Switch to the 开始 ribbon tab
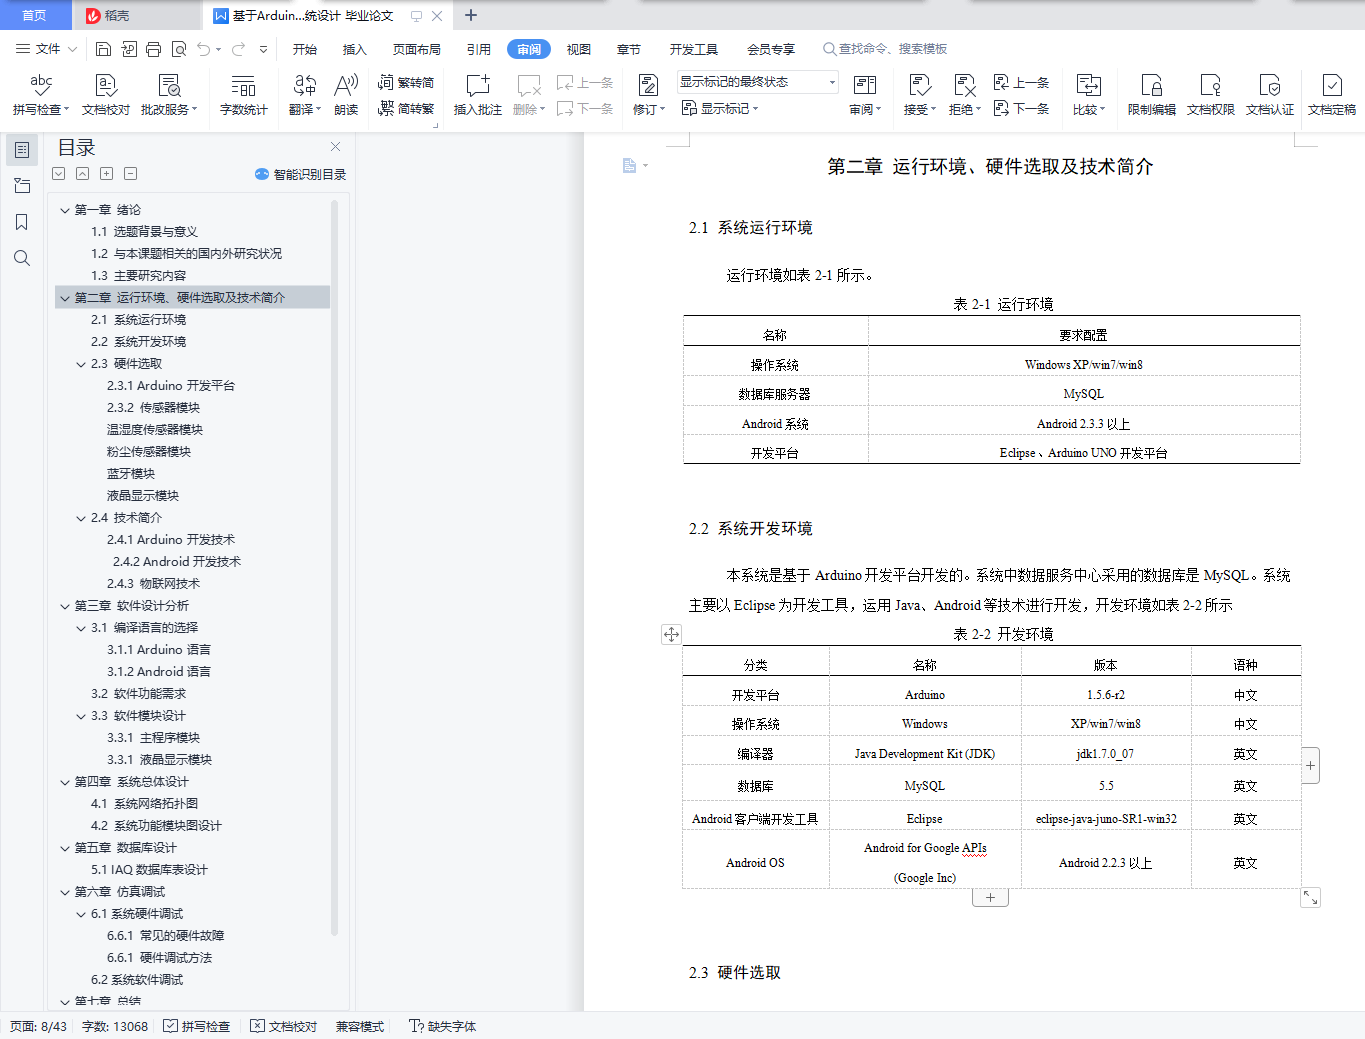Screen dimensions: 1365x1039 305,49
